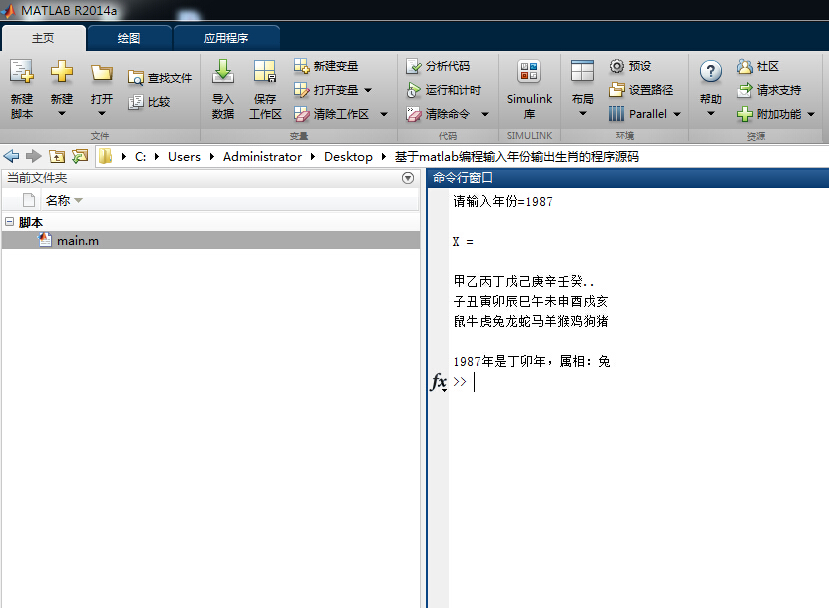Viewport: 829px width, 608px height.
Task: Click the 当前文件夹 panel title
Action: 37,178
